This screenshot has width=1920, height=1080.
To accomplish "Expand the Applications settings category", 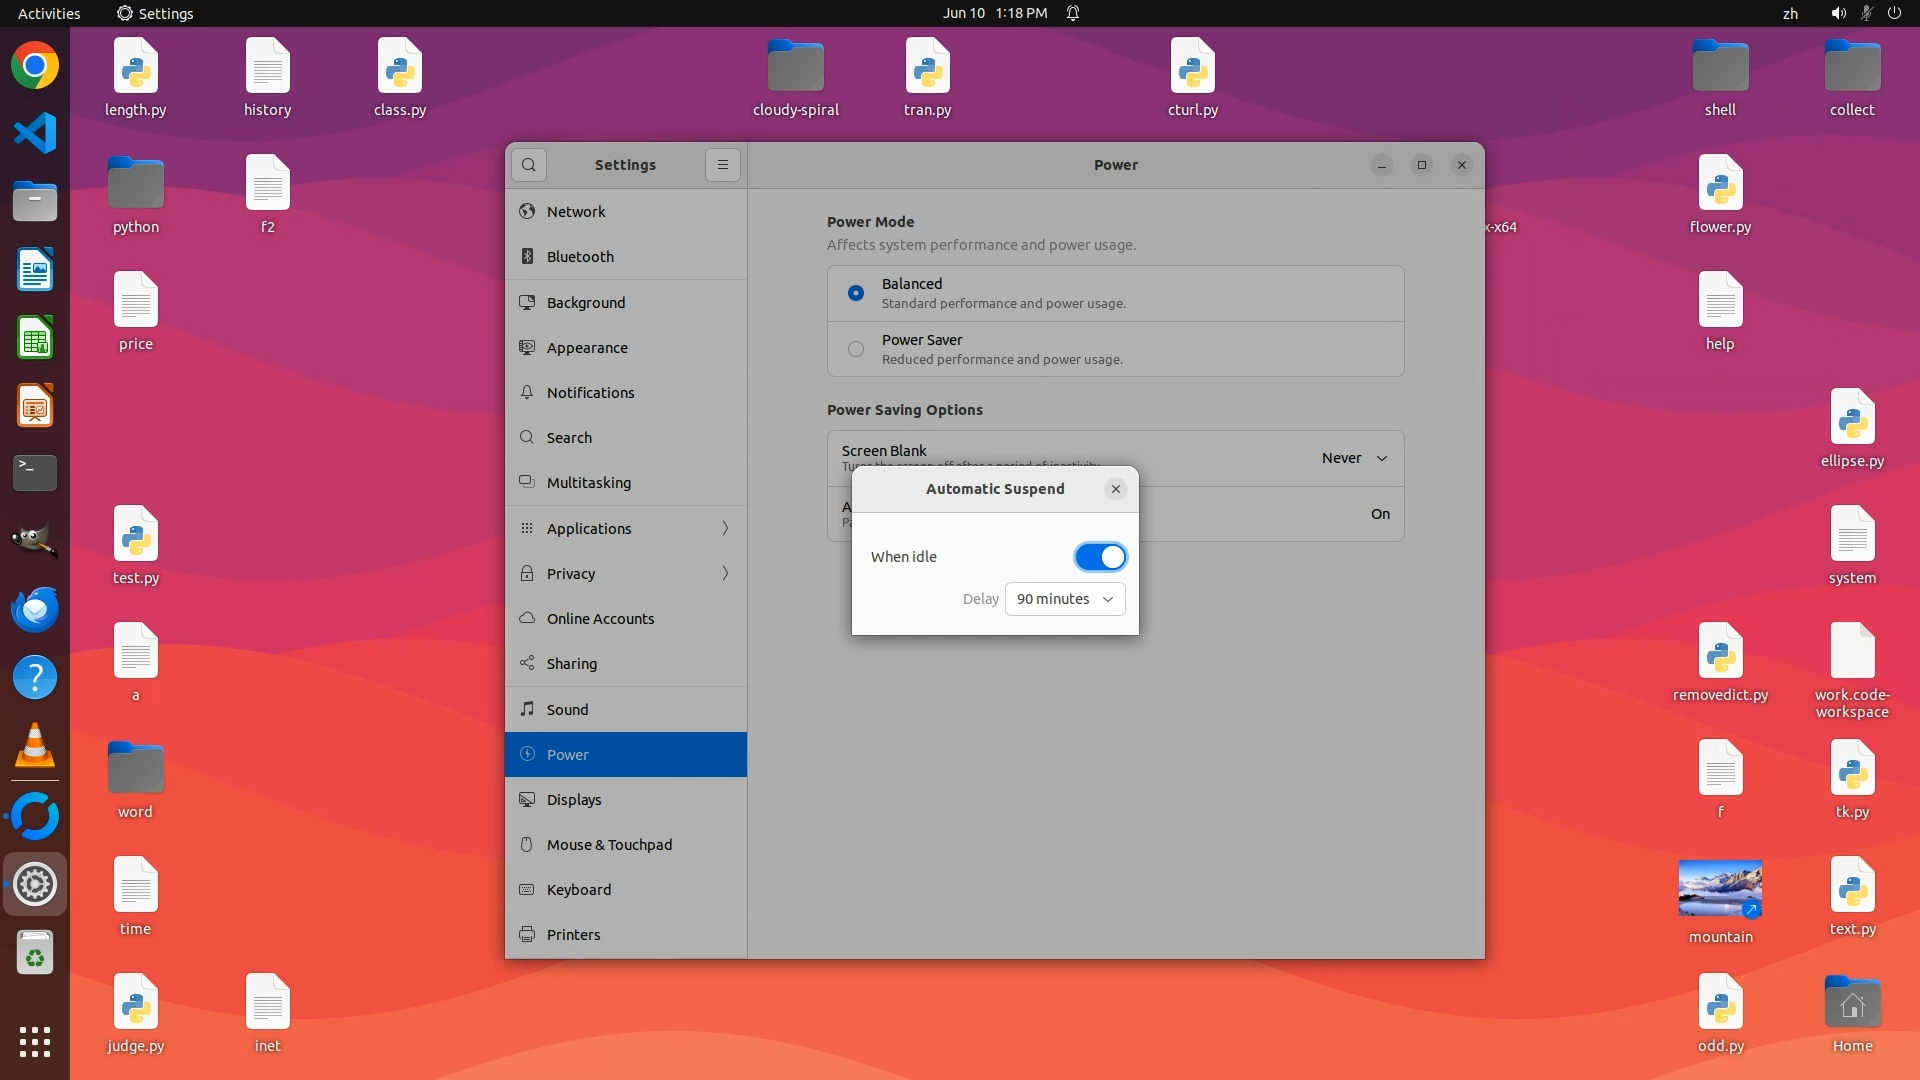I will tap(626, 528).
